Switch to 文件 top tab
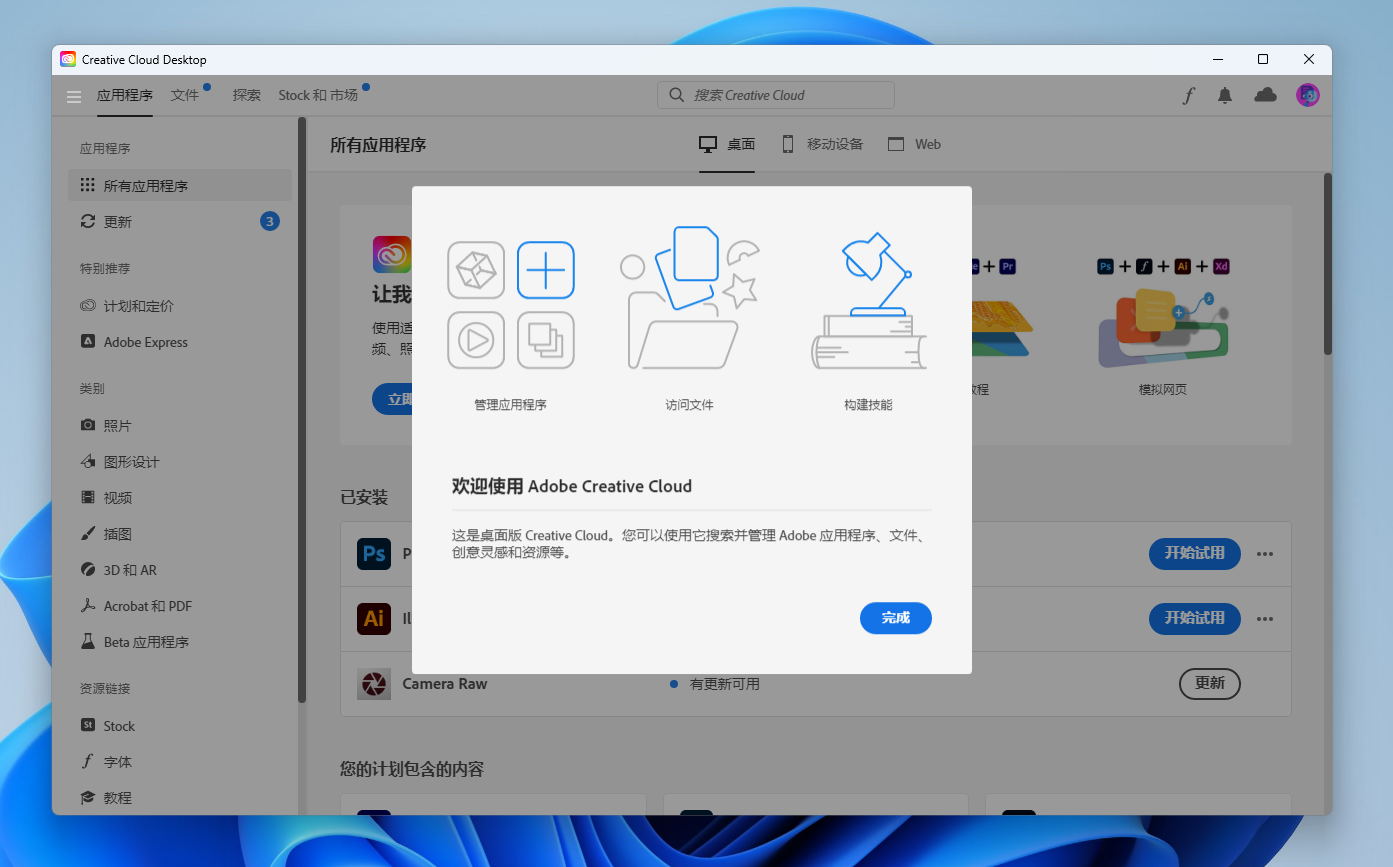The width and height of the screenshot is (1393, 867). (x=185, y=96)
